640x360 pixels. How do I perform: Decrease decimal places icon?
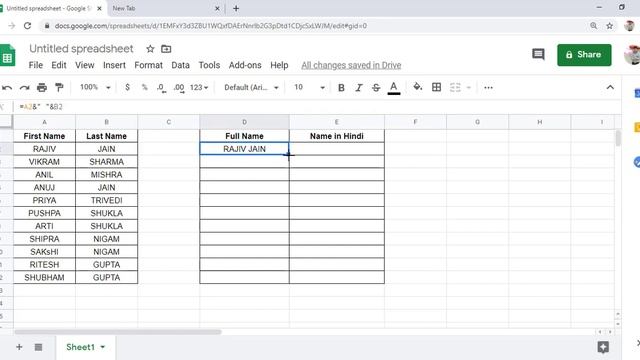click(x=162, y=88)
